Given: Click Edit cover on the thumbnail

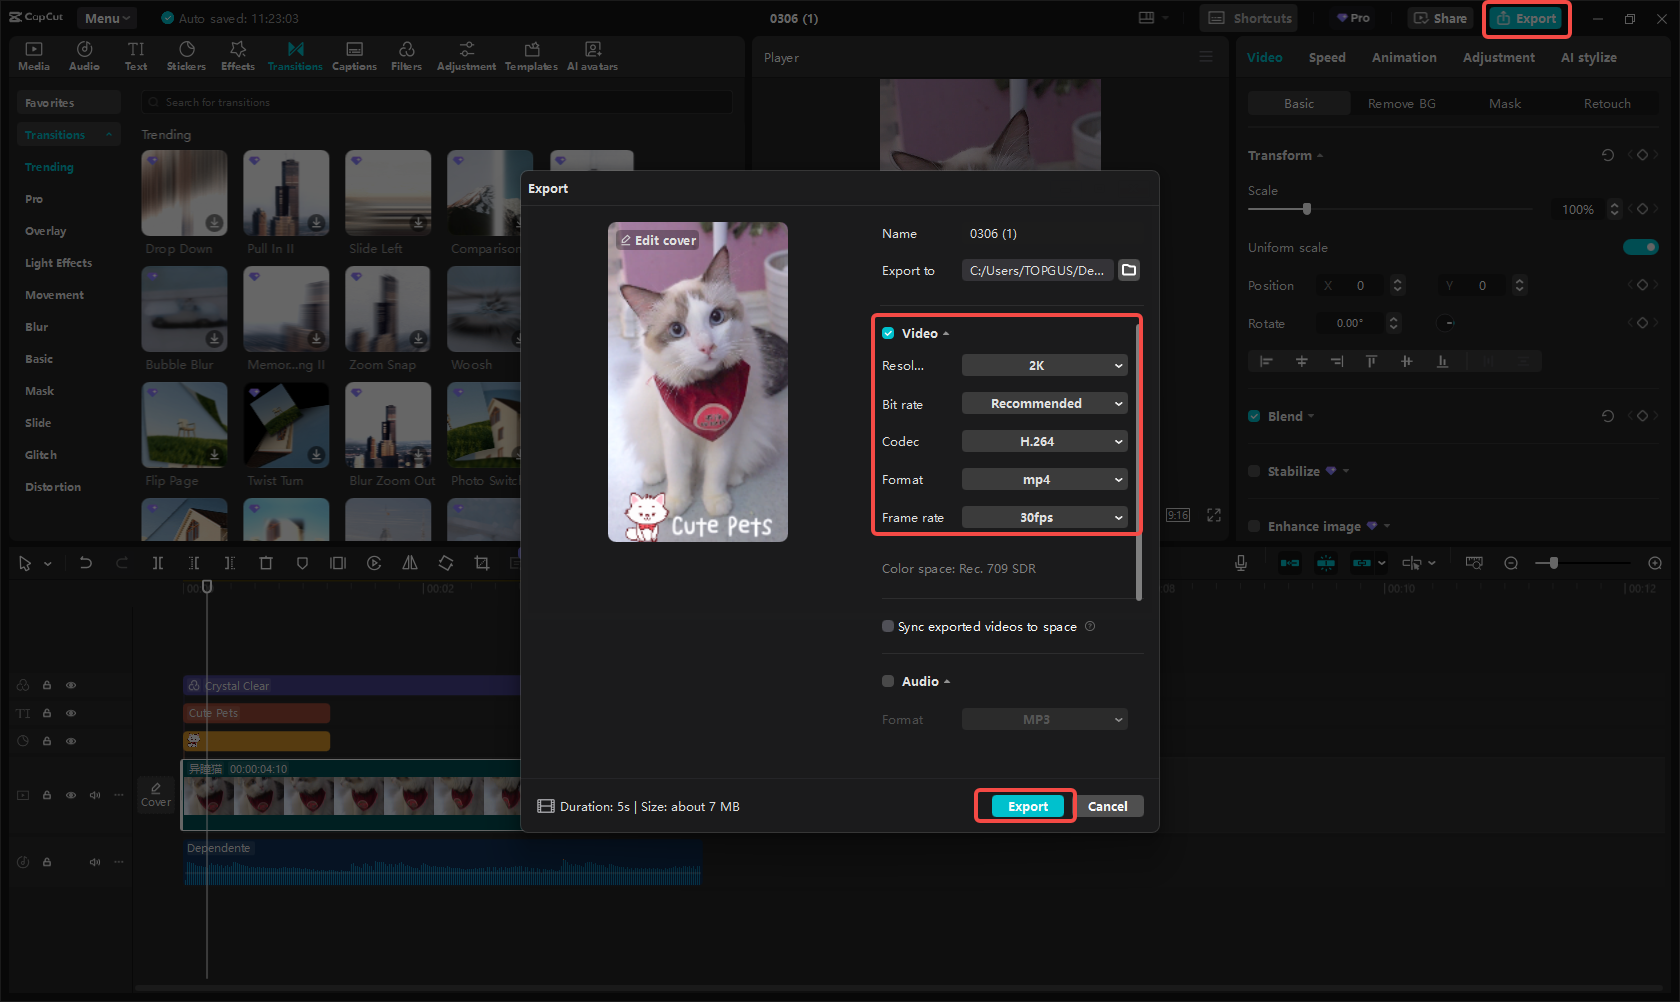Looking at the screenshot, I should (x=658, y=241).
